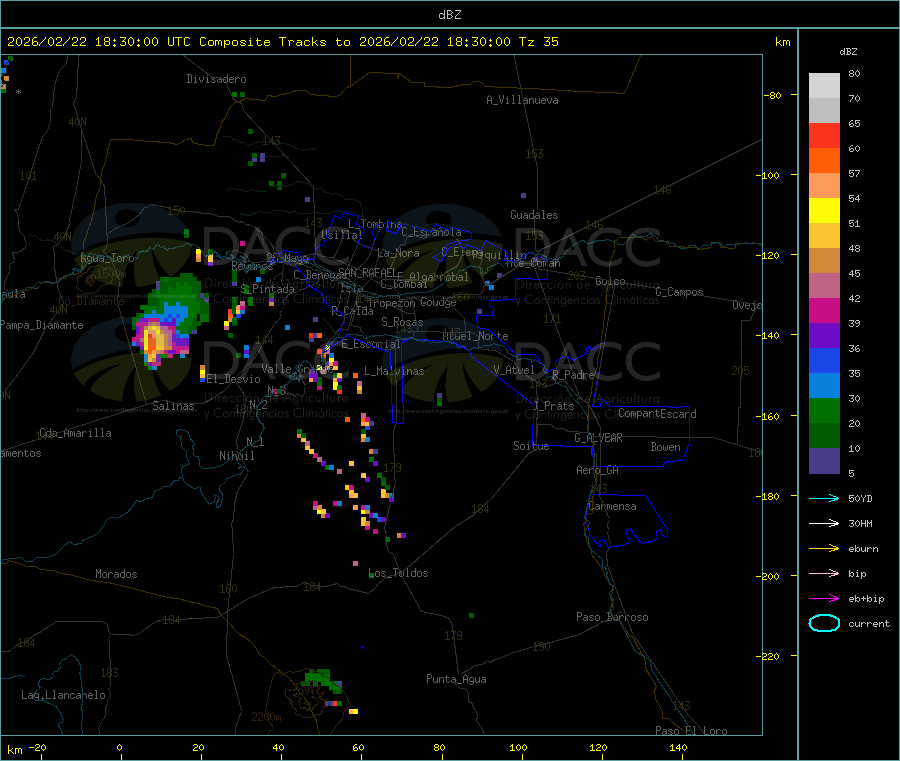Screen dimensions: 900x761
Task: Click the L_Malvinas label
Action: 394,371
